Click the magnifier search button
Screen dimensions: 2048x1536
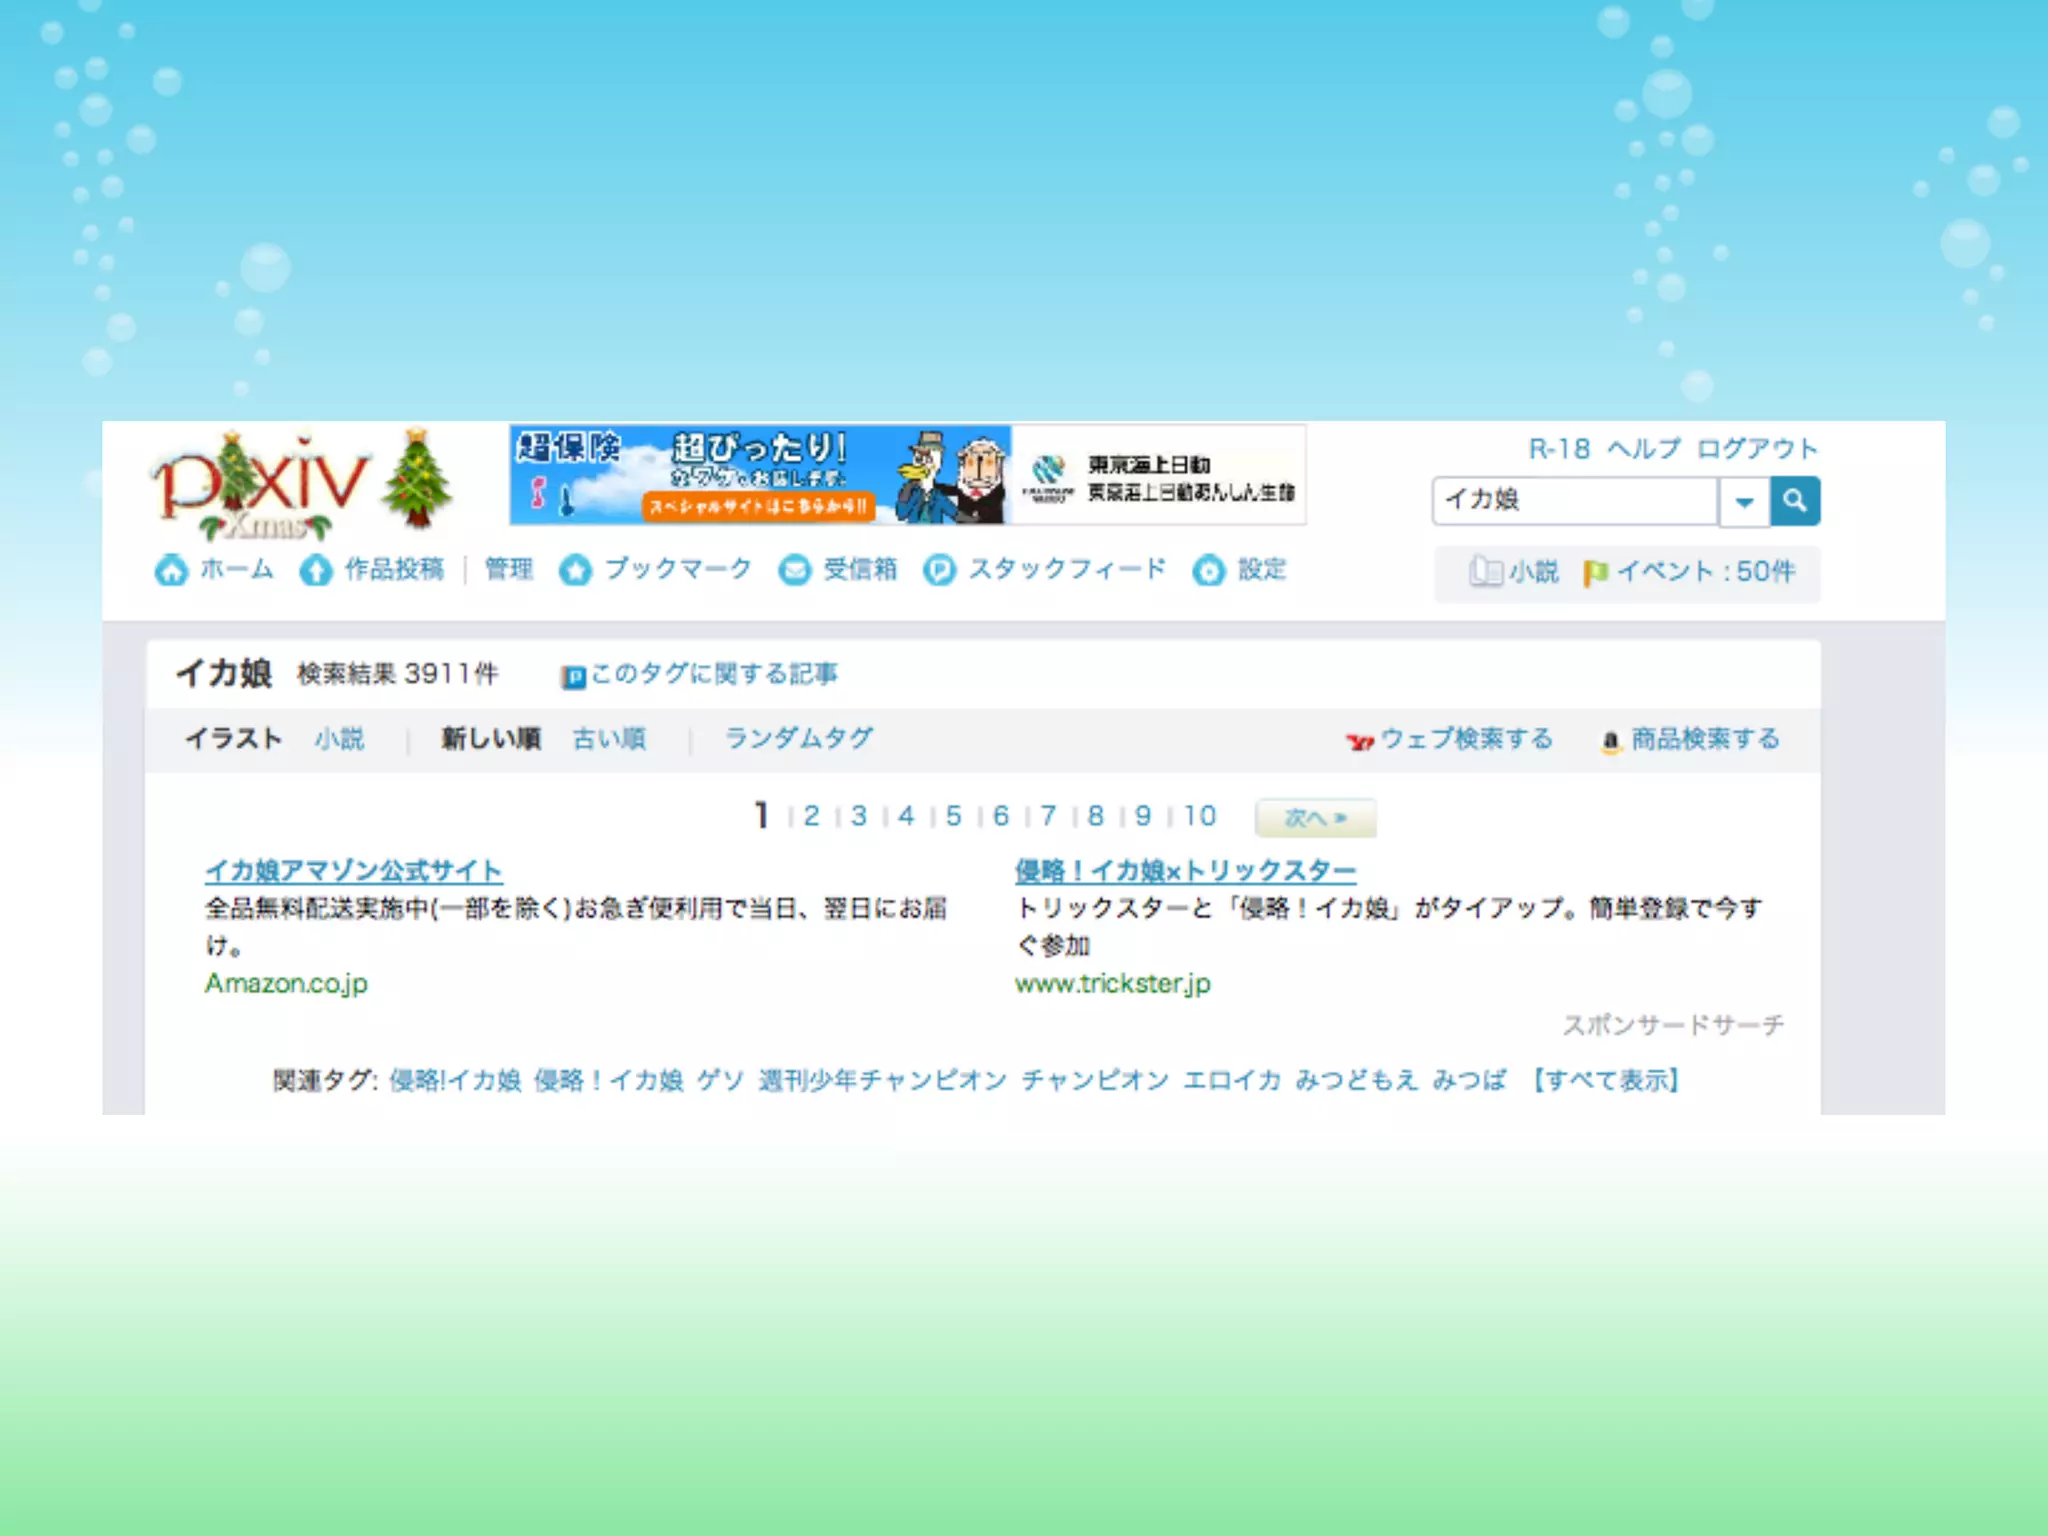coord(1794,501)
